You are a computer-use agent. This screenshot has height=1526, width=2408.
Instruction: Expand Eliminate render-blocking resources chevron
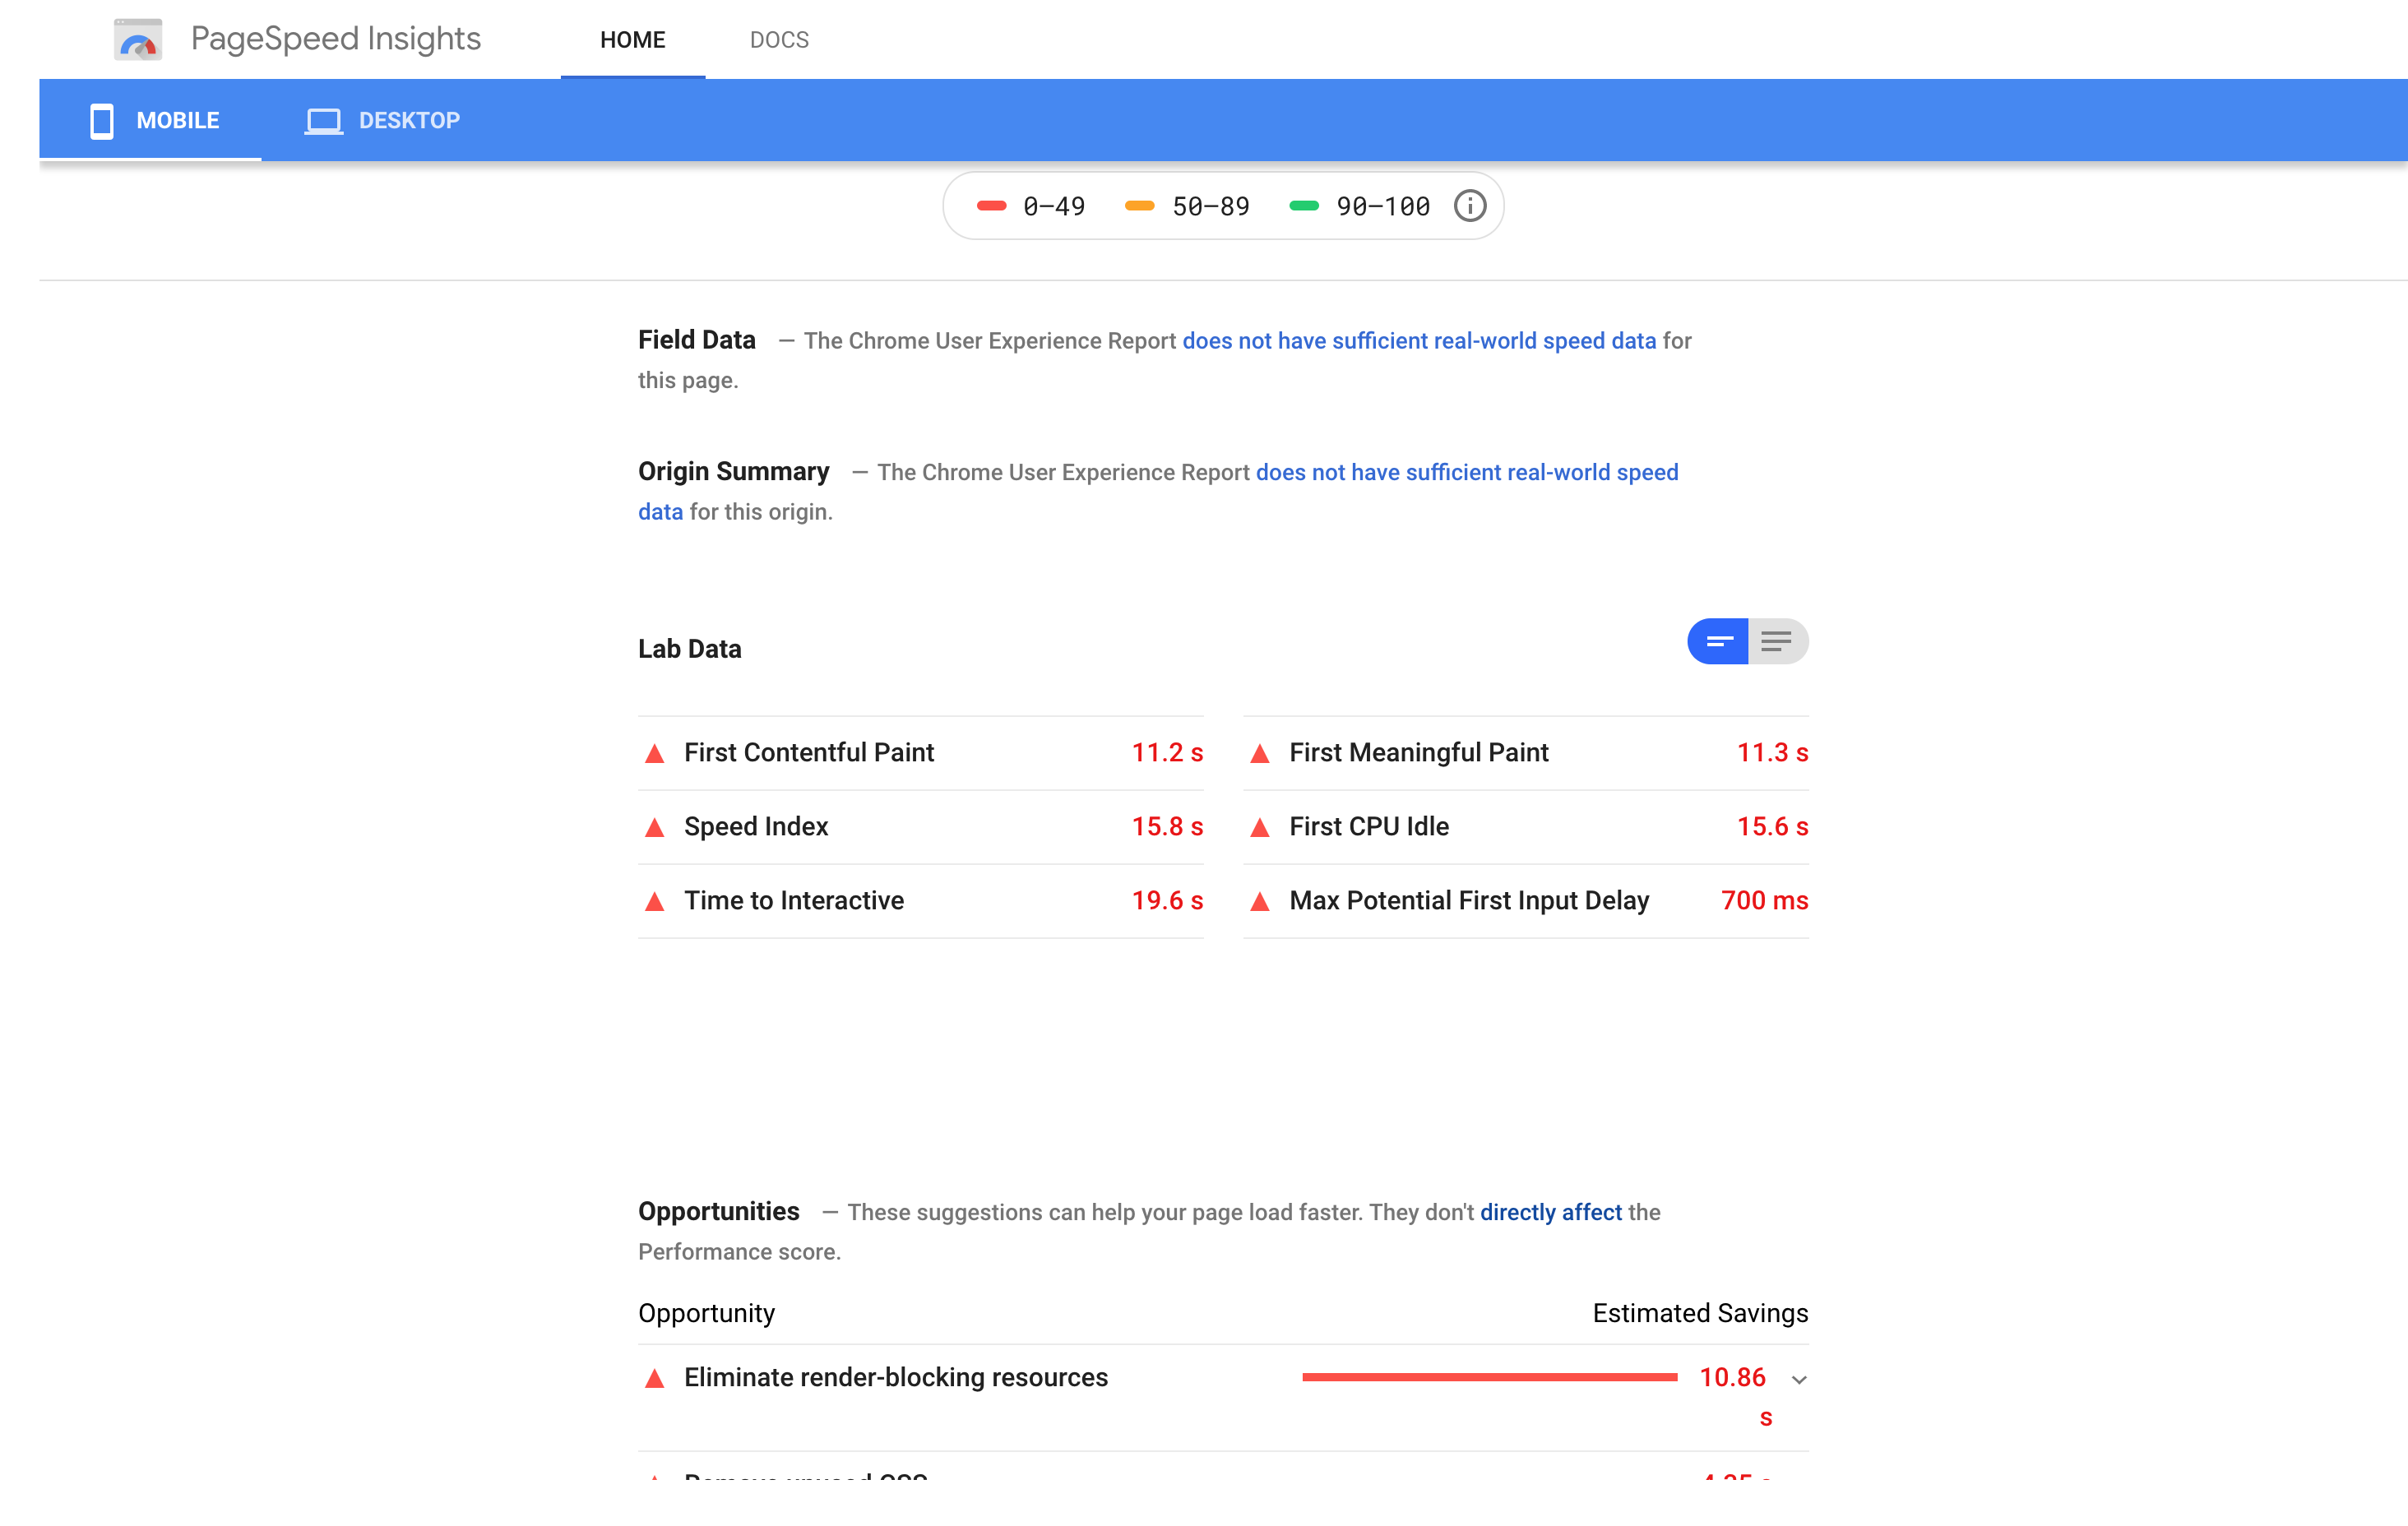pyautogui.click(x=1799, y=1380)
